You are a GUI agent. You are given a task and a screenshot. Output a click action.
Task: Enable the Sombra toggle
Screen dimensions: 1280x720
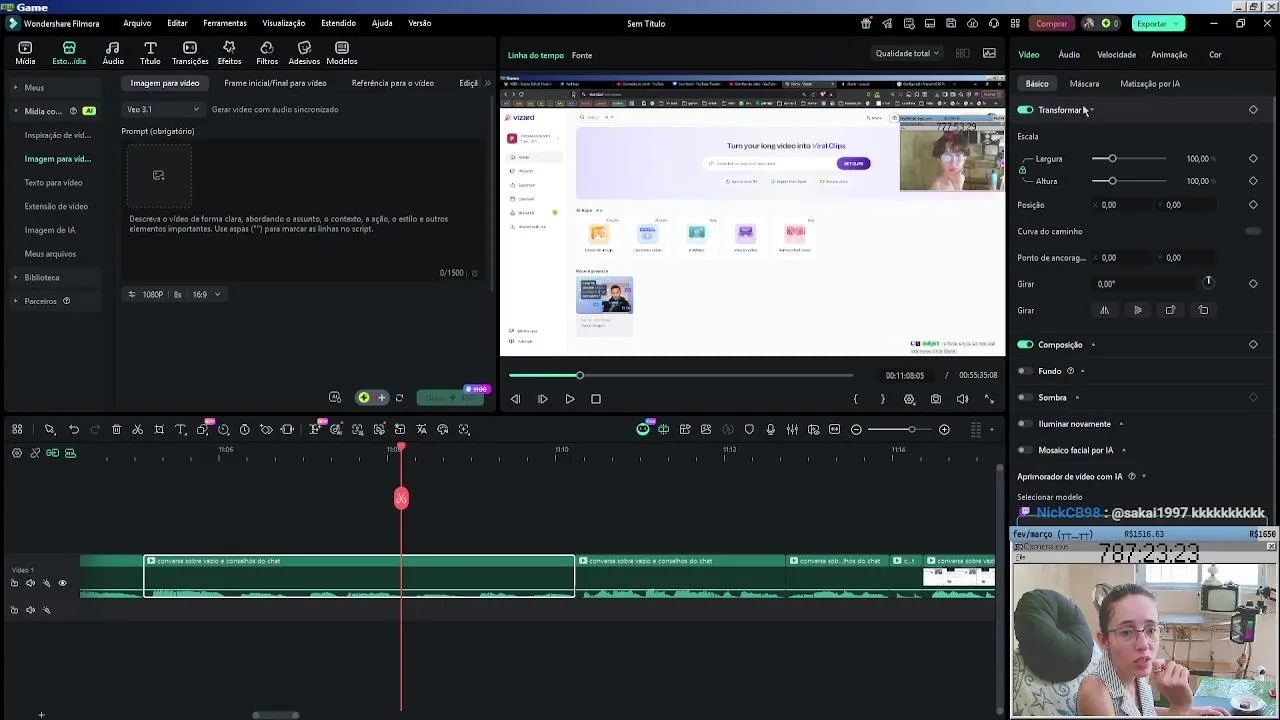[x=1025, y=397]
